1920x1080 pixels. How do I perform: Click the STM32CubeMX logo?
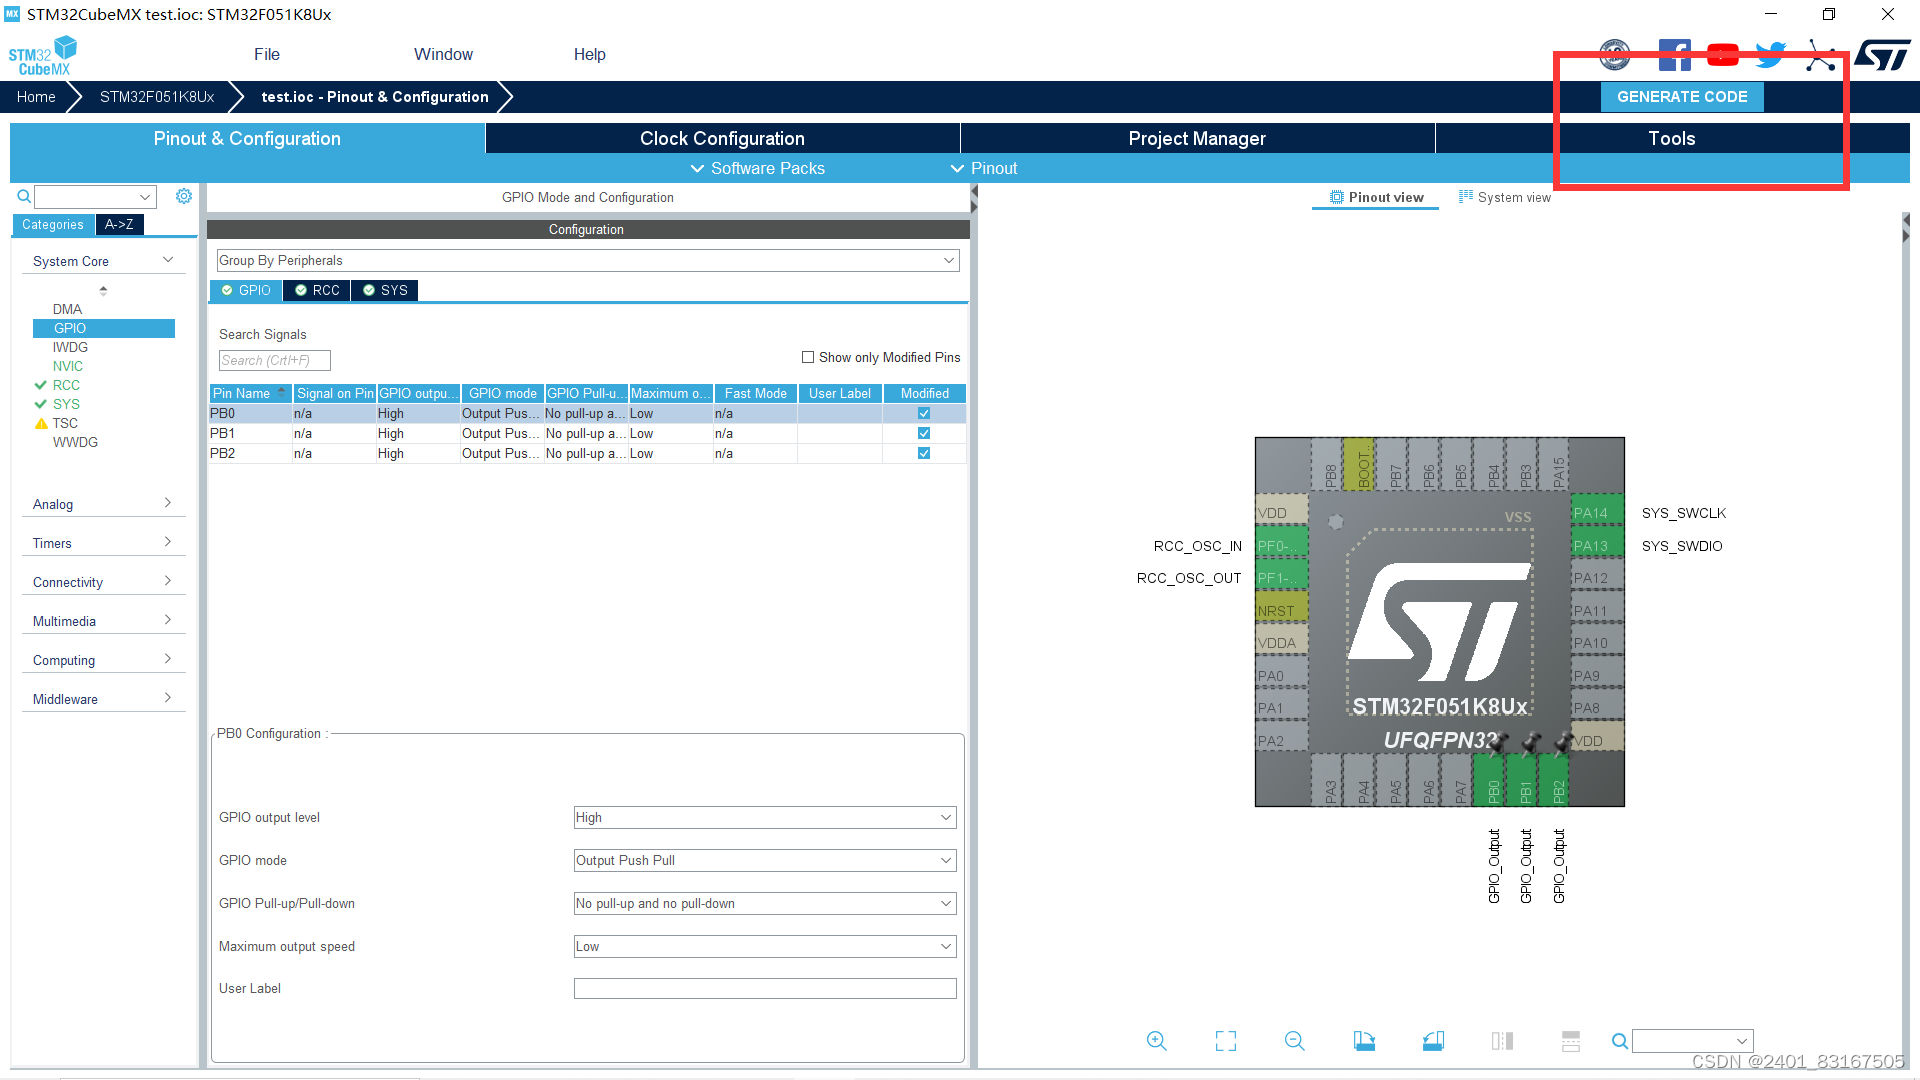pyautogui.click(x=42, y=56)
